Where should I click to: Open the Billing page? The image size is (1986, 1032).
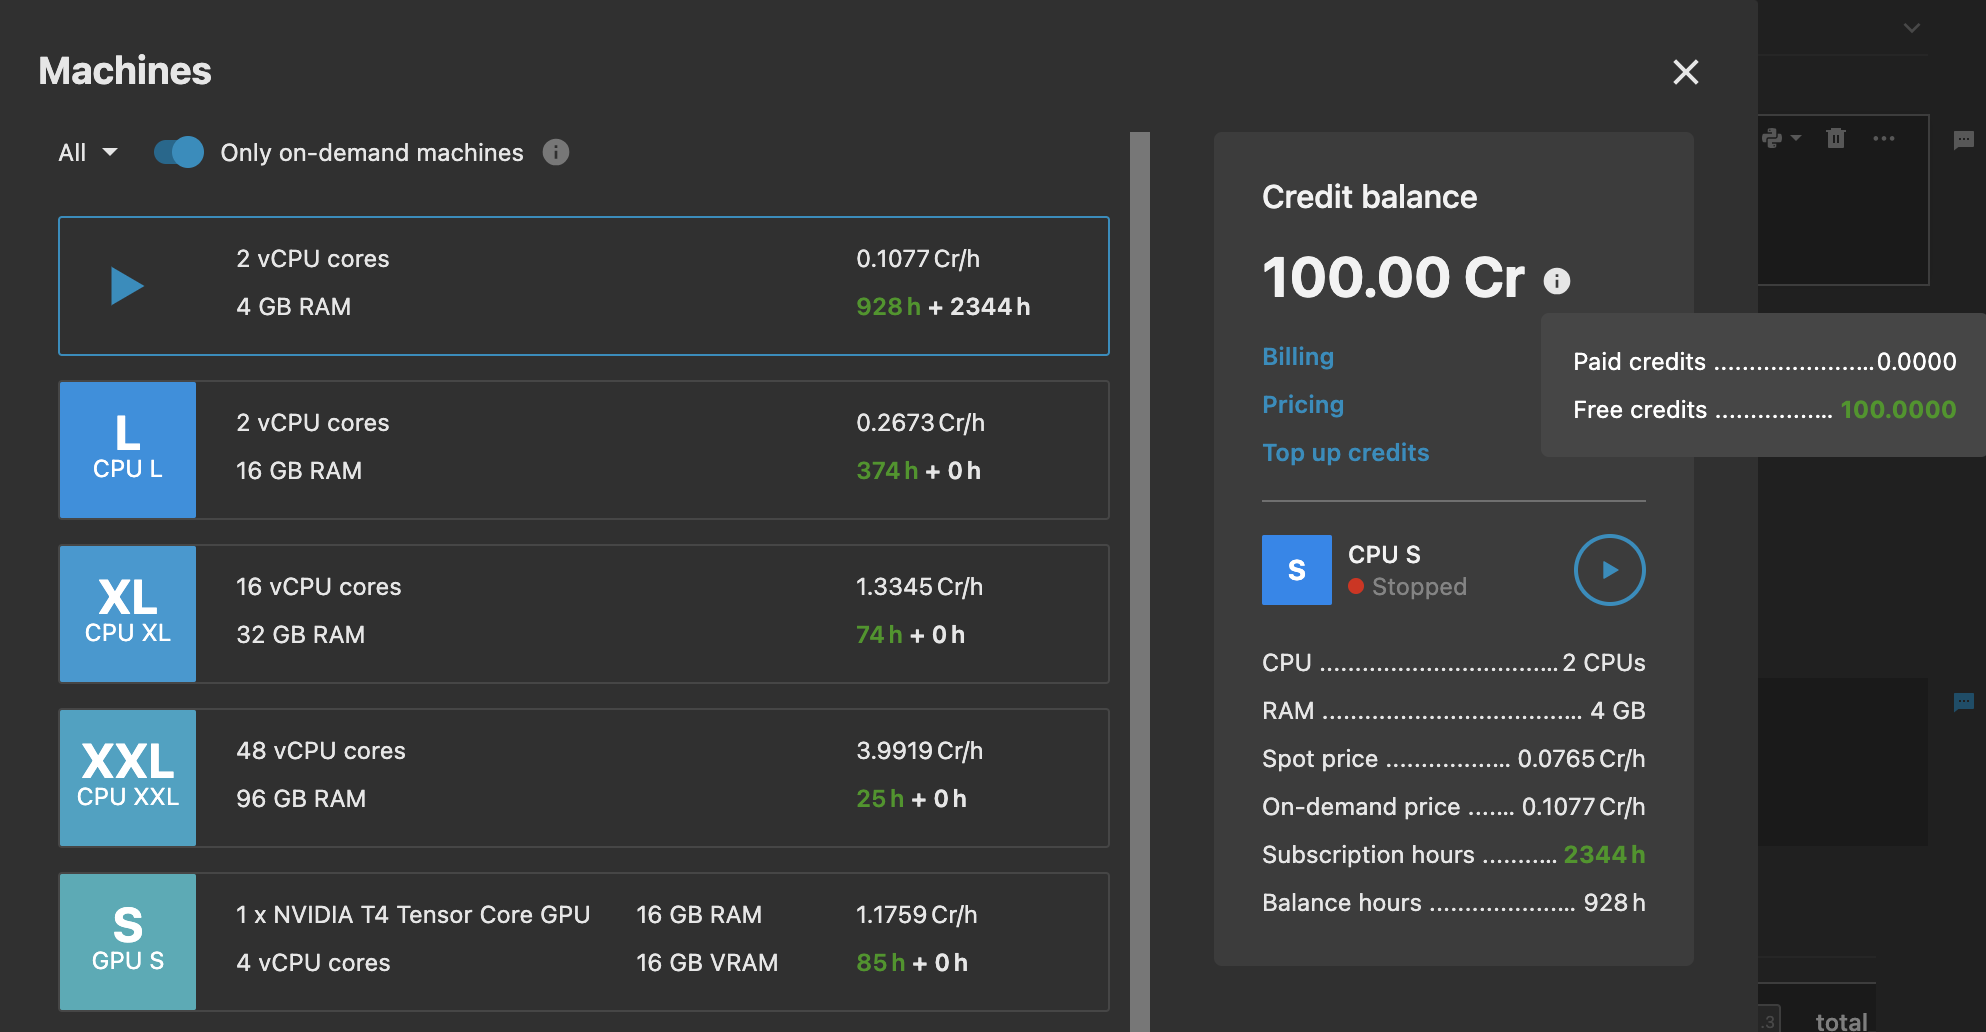click(x=1297, y=356)
